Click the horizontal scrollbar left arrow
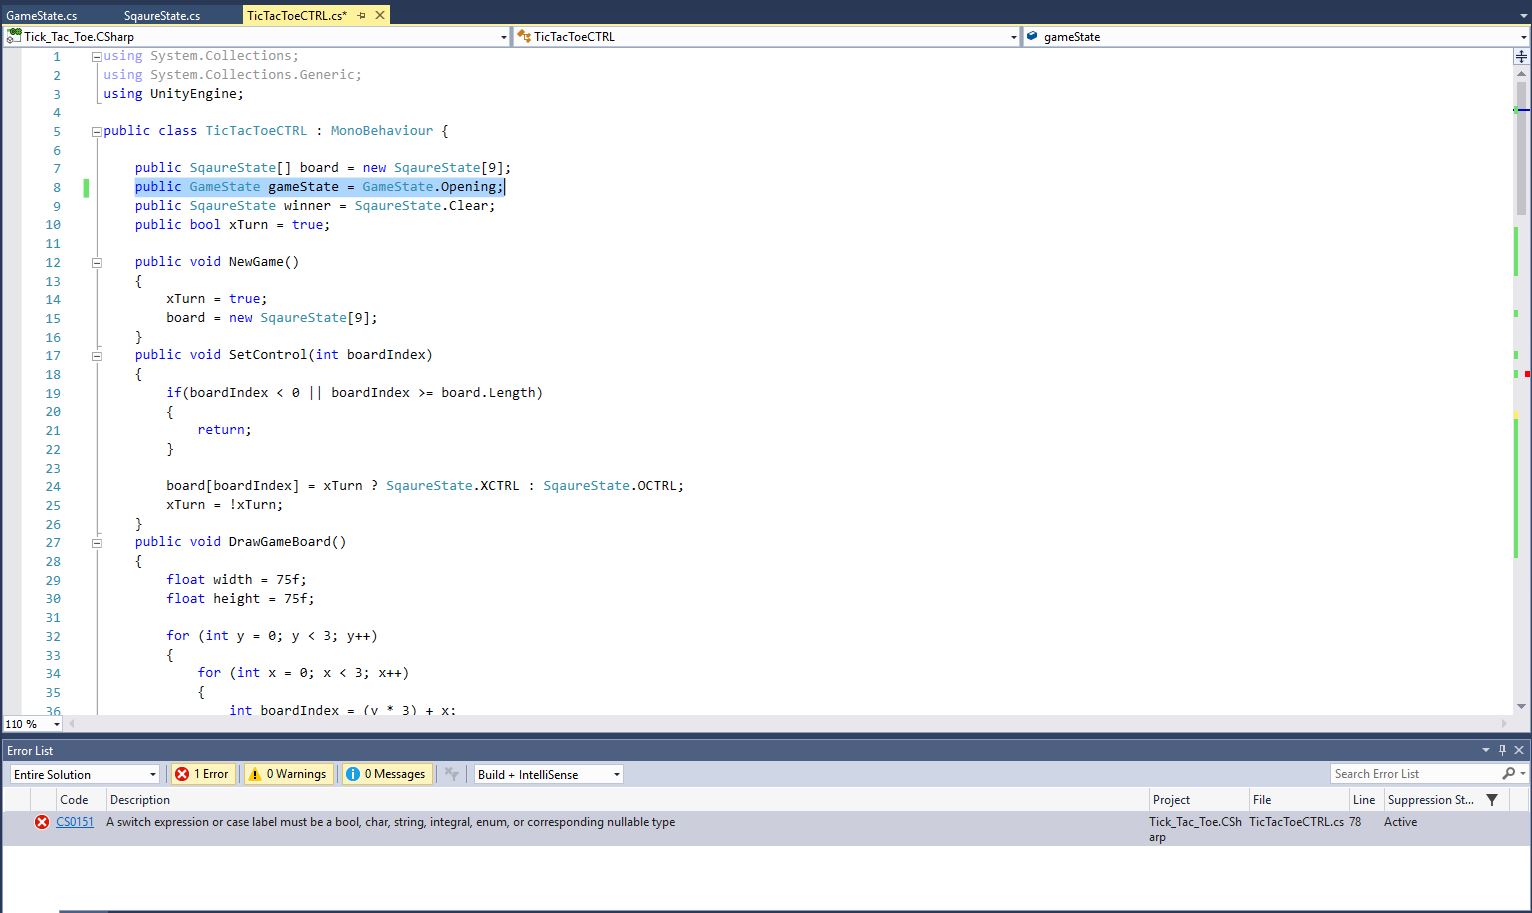This screenshot has width=1532, height=913. click(x=71, y=723)
